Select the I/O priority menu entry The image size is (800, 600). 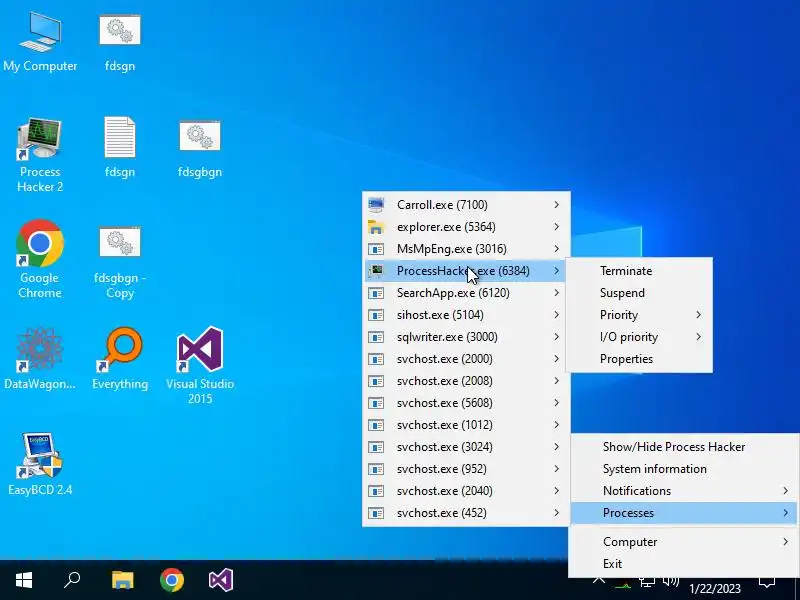click(x=639, y=337)
